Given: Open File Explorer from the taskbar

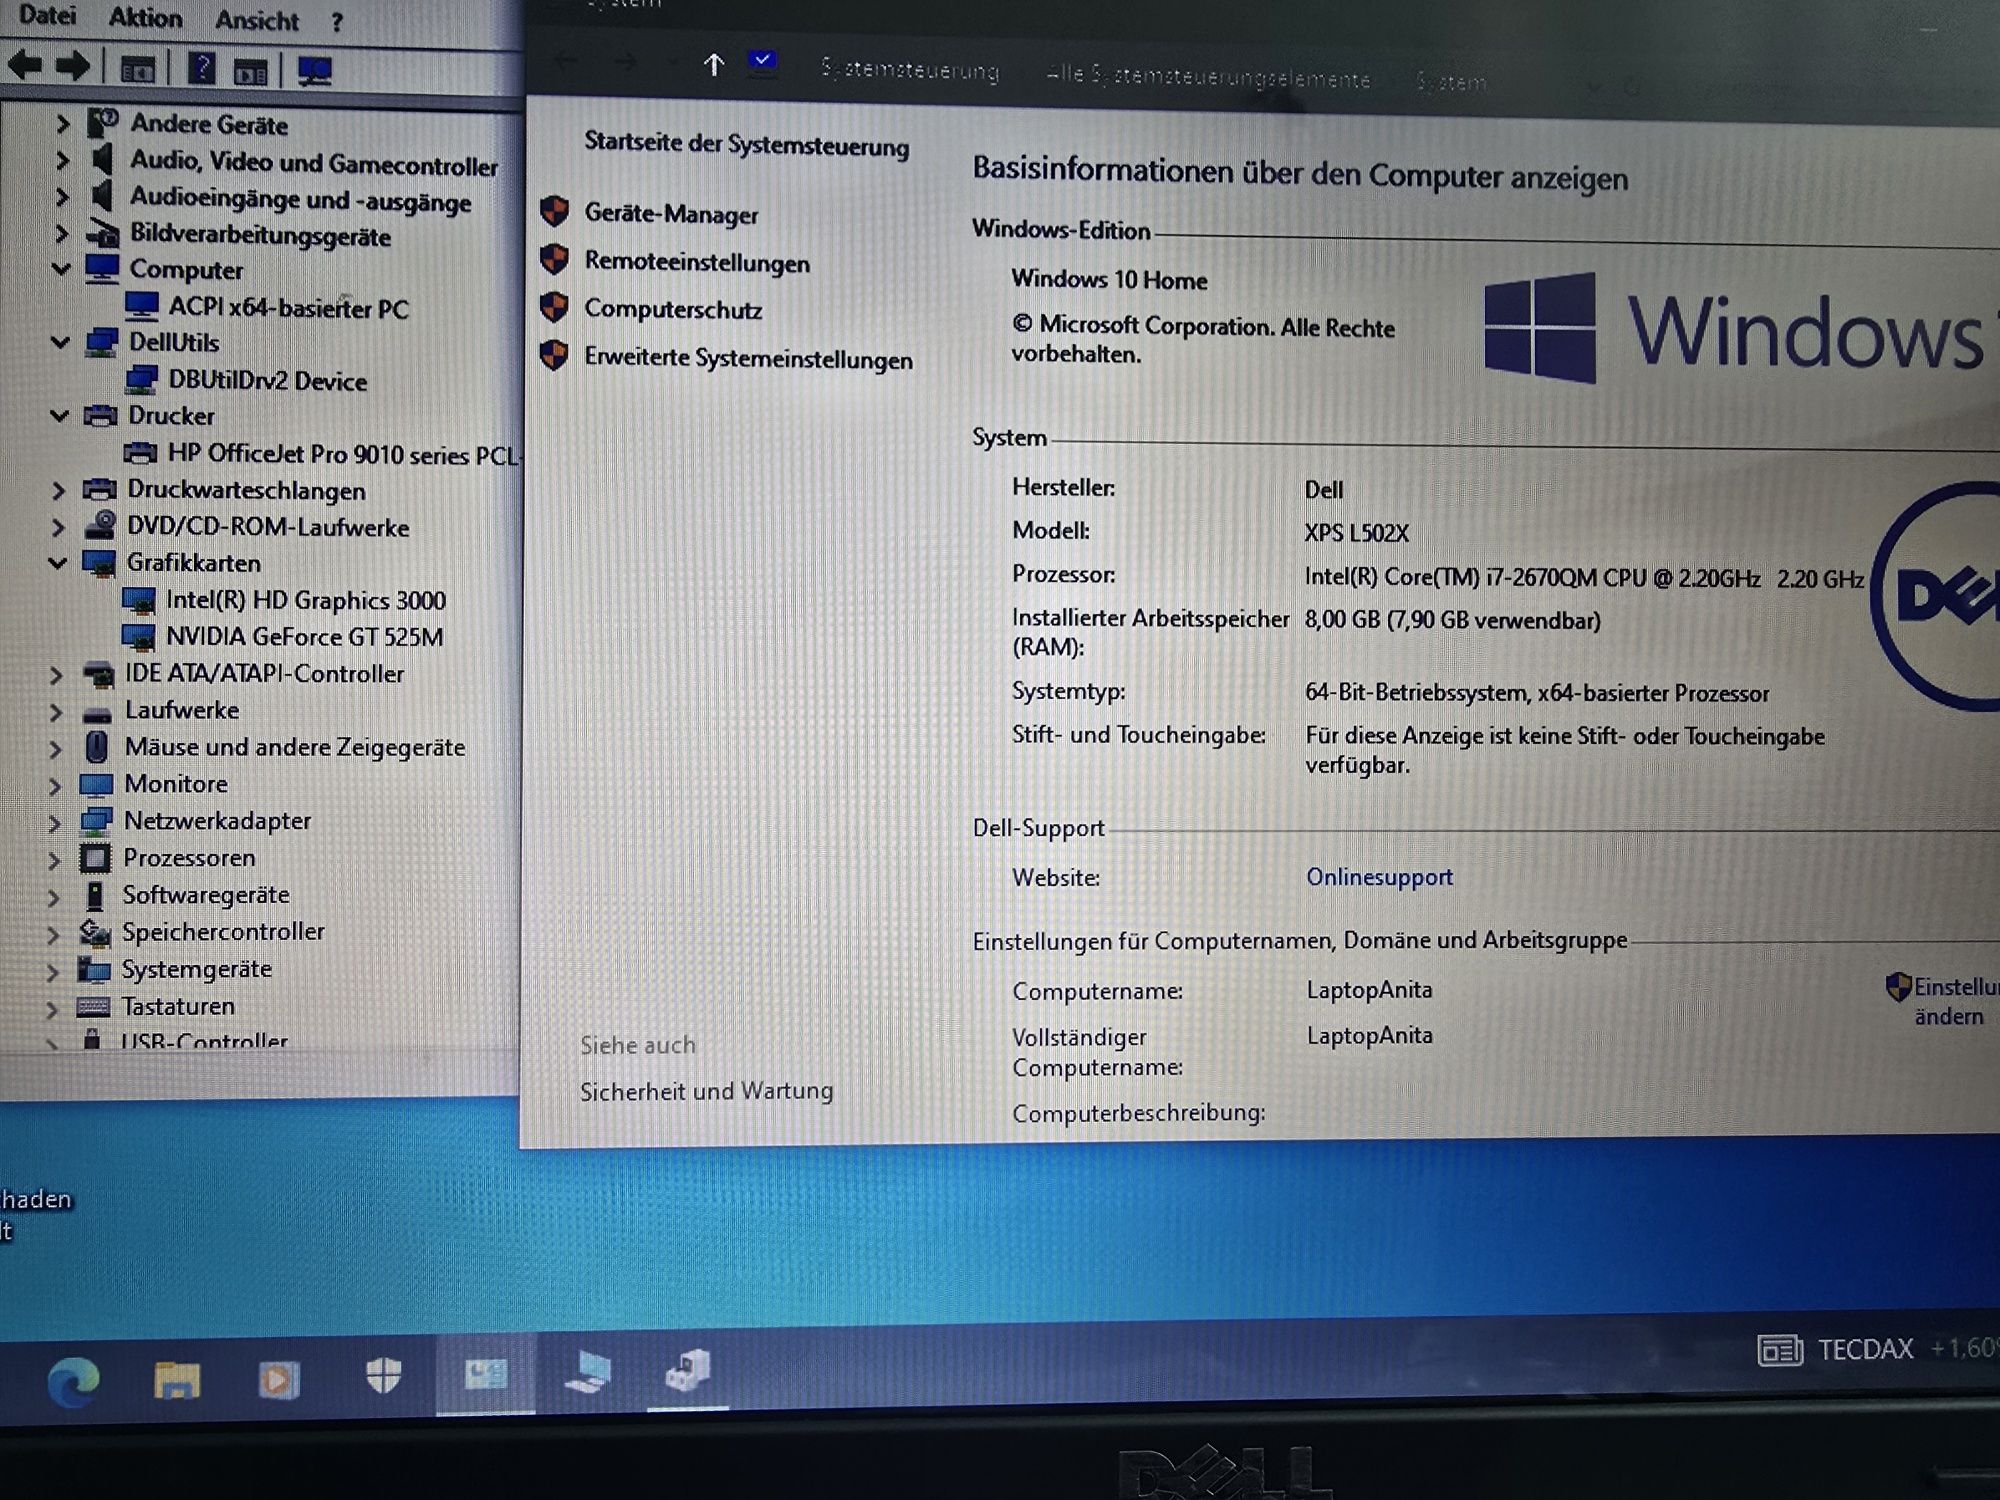Looking at the screenshot, I should [x=177, y=1379].
